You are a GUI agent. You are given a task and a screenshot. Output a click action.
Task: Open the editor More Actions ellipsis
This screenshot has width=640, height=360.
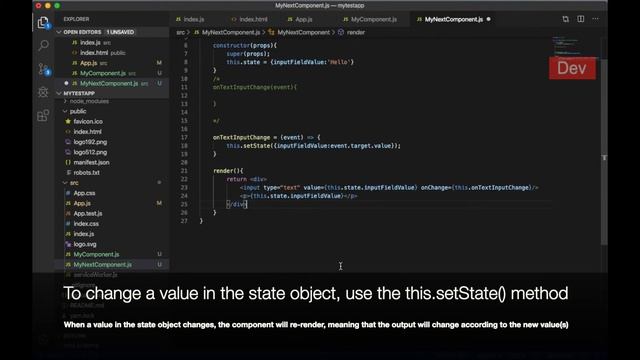[596, 19]
